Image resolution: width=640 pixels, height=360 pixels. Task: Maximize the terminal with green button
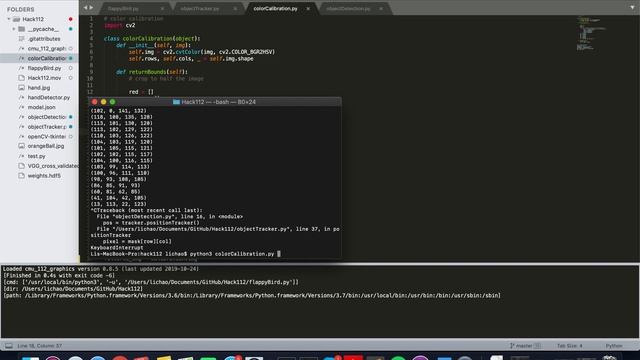coord(113,102)
